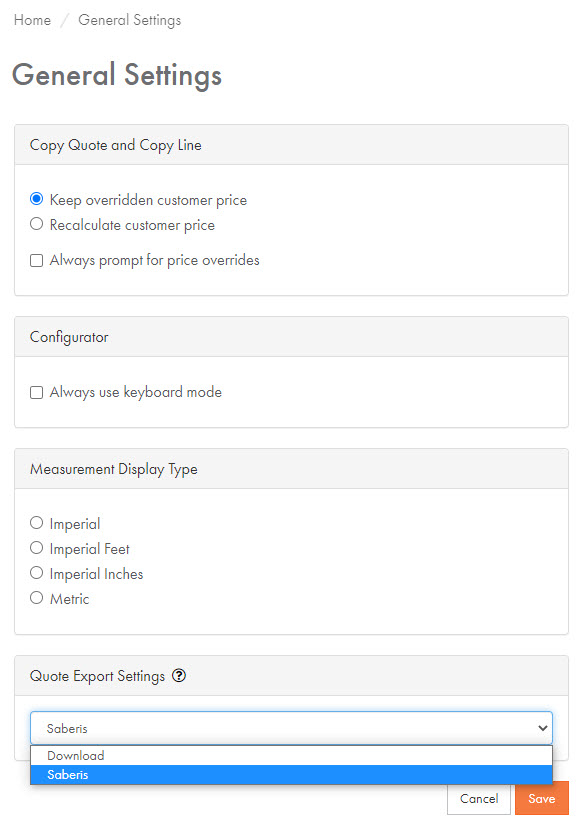The width and height of the screenshot is (581, 818).
Task: Go to Home breadcrumb link
Action: [x=32, y=20]
